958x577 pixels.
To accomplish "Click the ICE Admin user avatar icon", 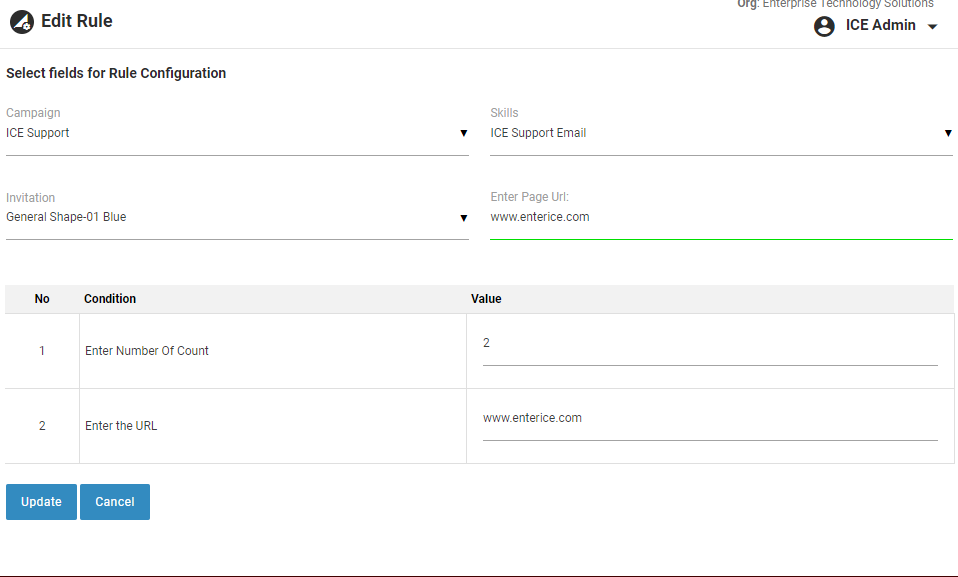I will (824, 26).
